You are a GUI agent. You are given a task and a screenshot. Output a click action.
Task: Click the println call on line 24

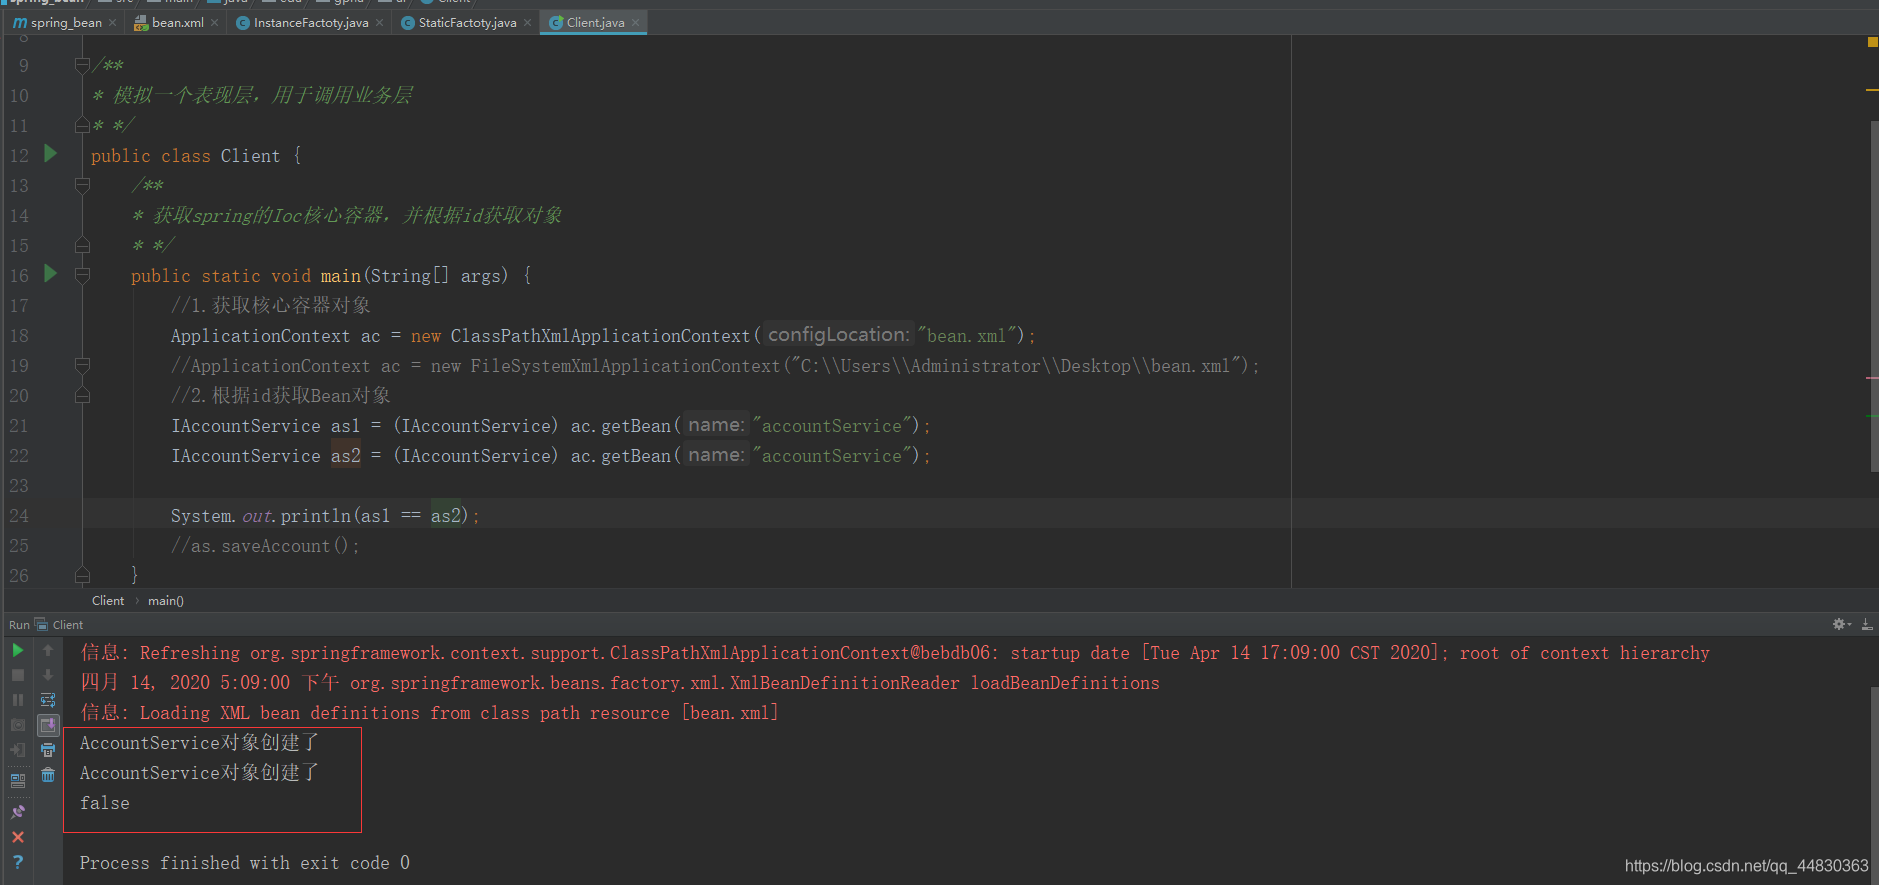[315, 516]
